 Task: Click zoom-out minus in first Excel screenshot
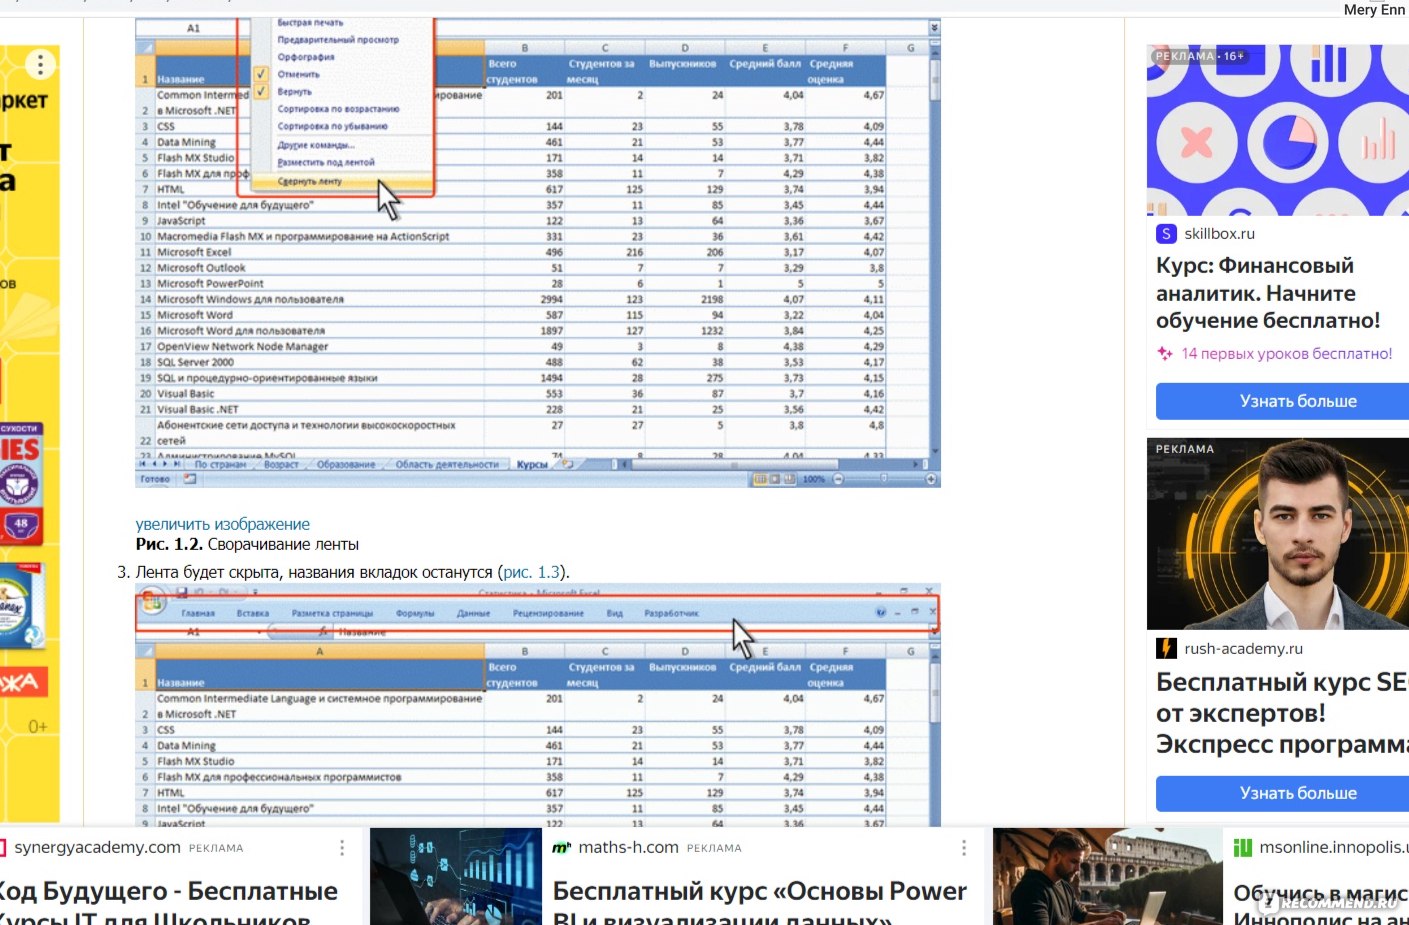coord(838,479)
